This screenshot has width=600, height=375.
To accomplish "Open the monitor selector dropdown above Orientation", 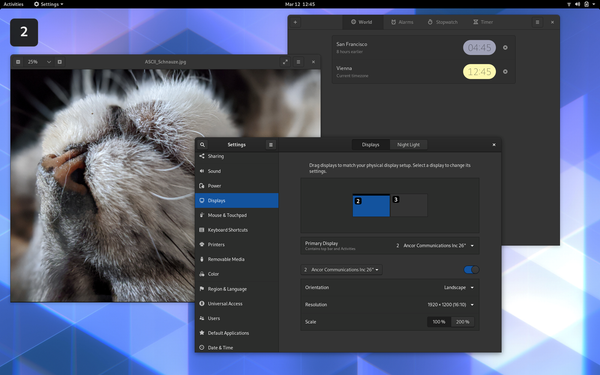I will click(x=341, y=270).
